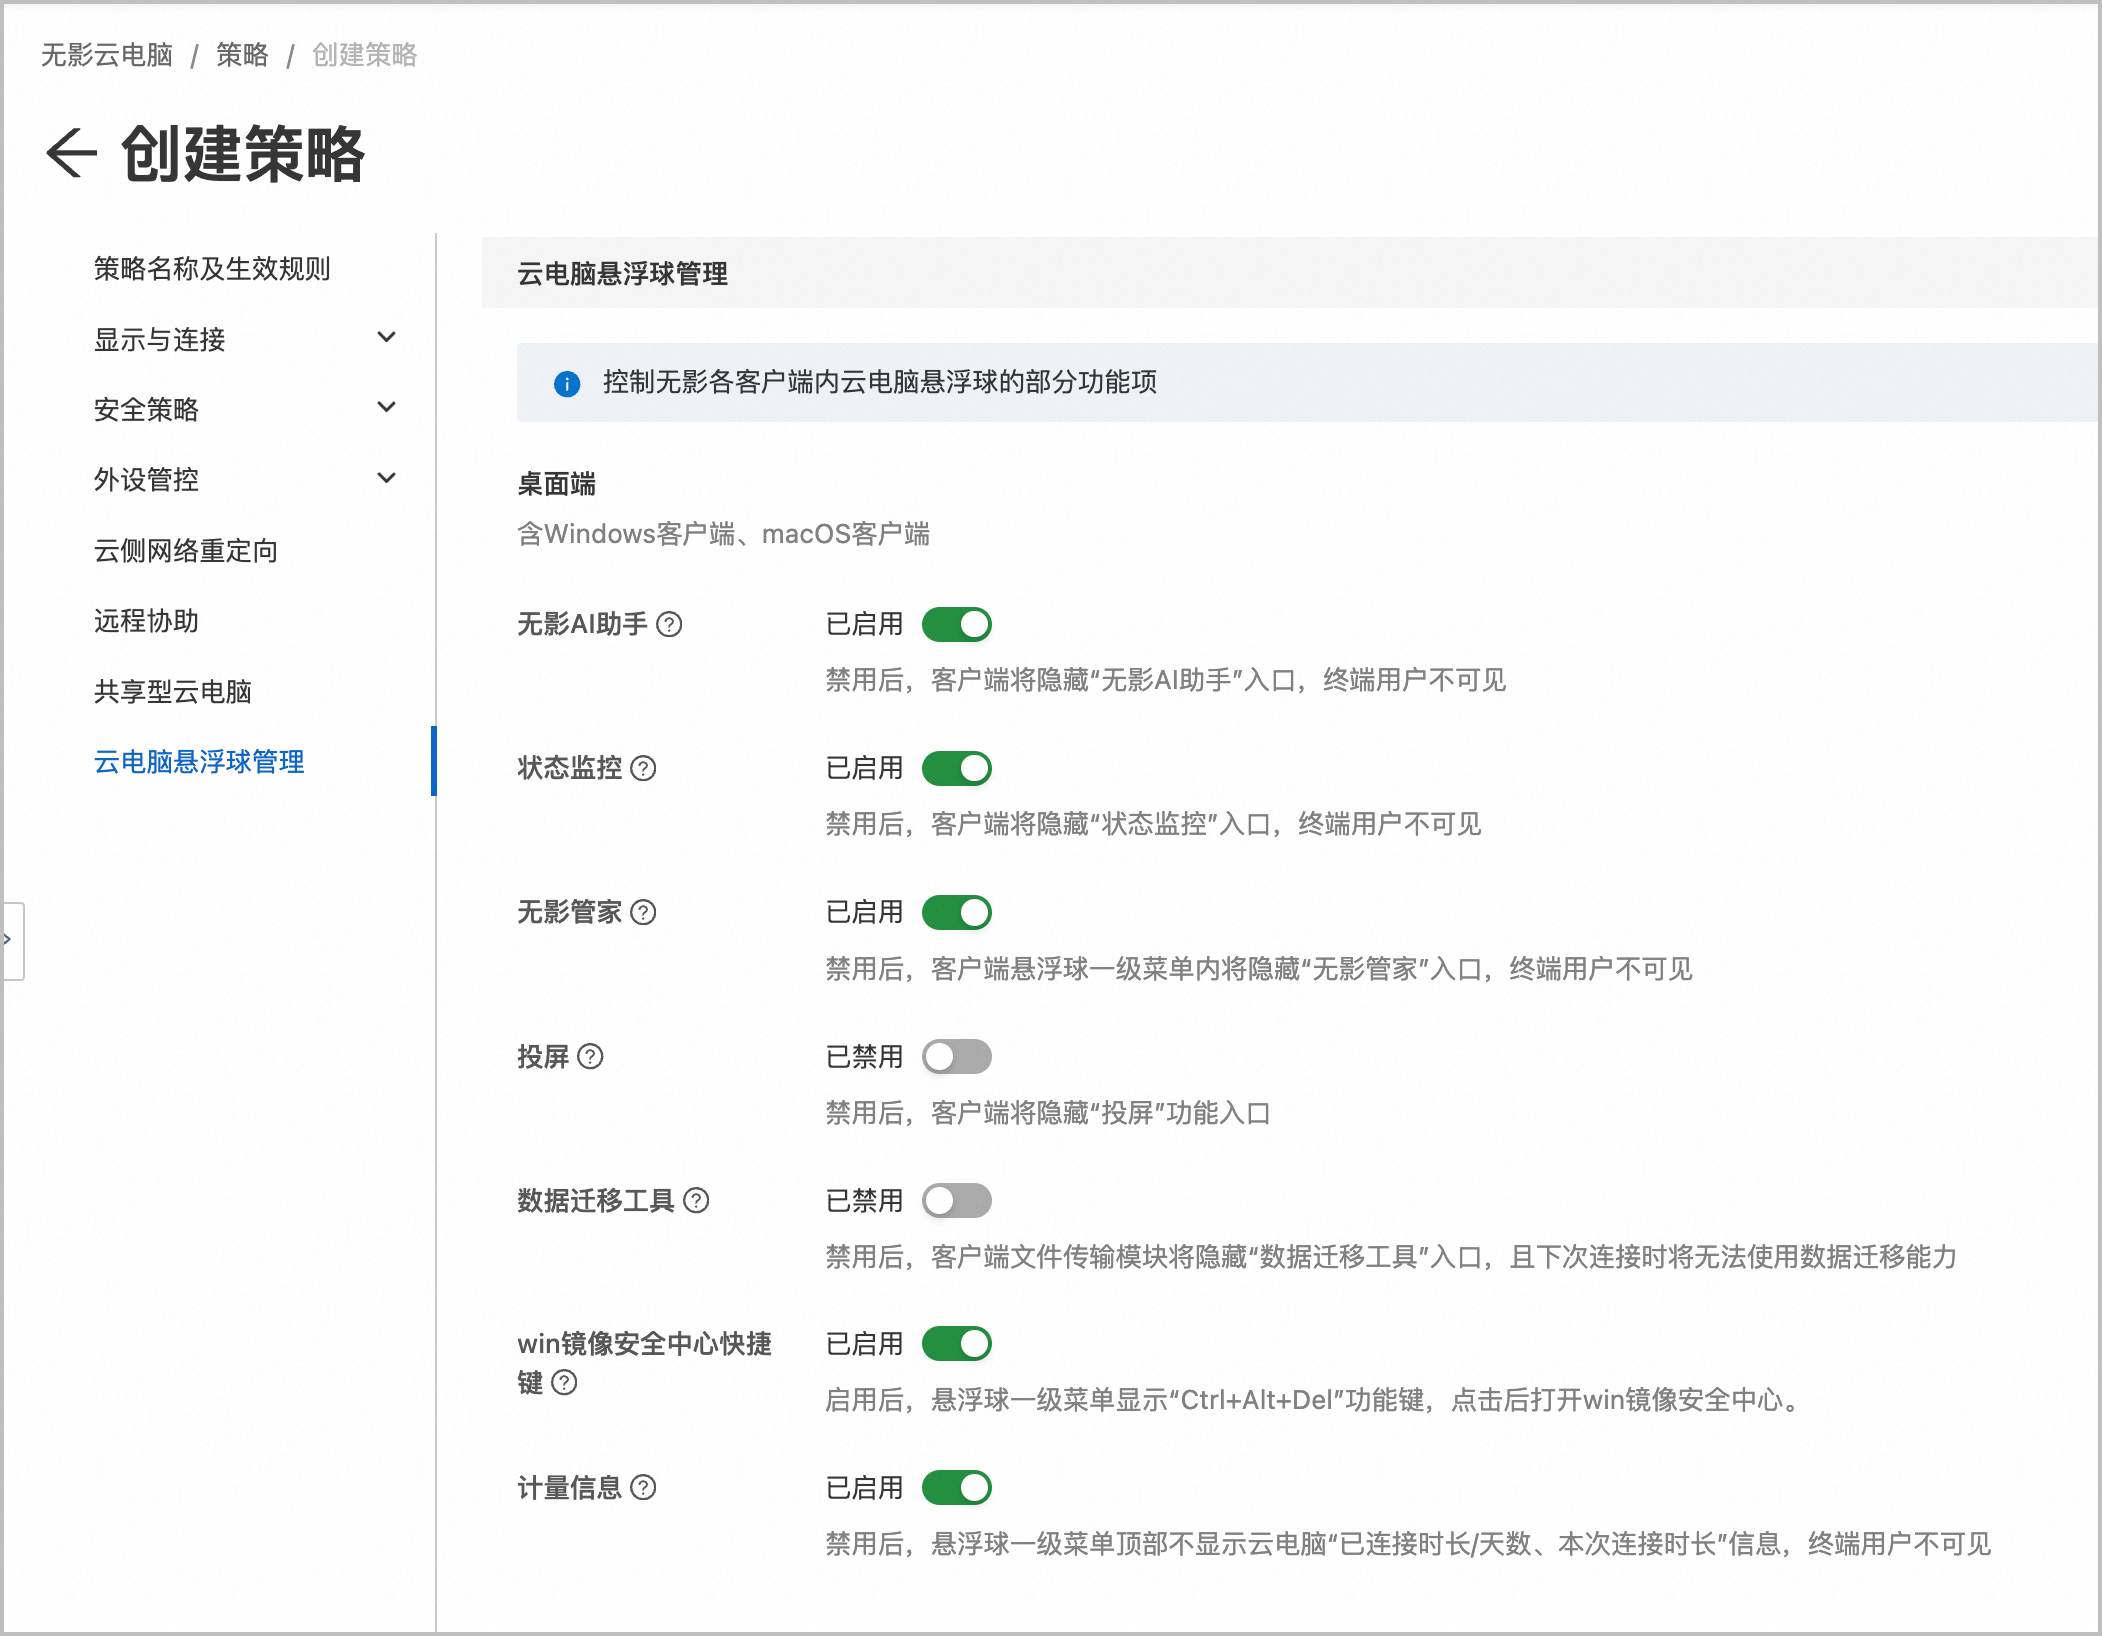Open 安全策略 in the sidebar
Image resolution: width=2102 pixels, height=1636 pixels.
pyautogui.click(x=146, y=410)
